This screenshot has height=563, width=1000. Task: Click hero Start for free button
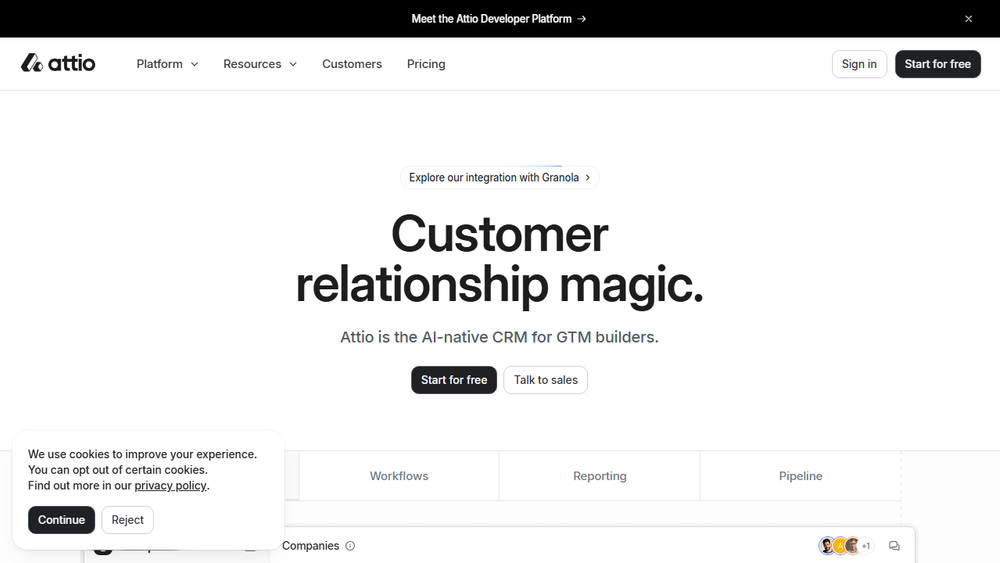454,380
